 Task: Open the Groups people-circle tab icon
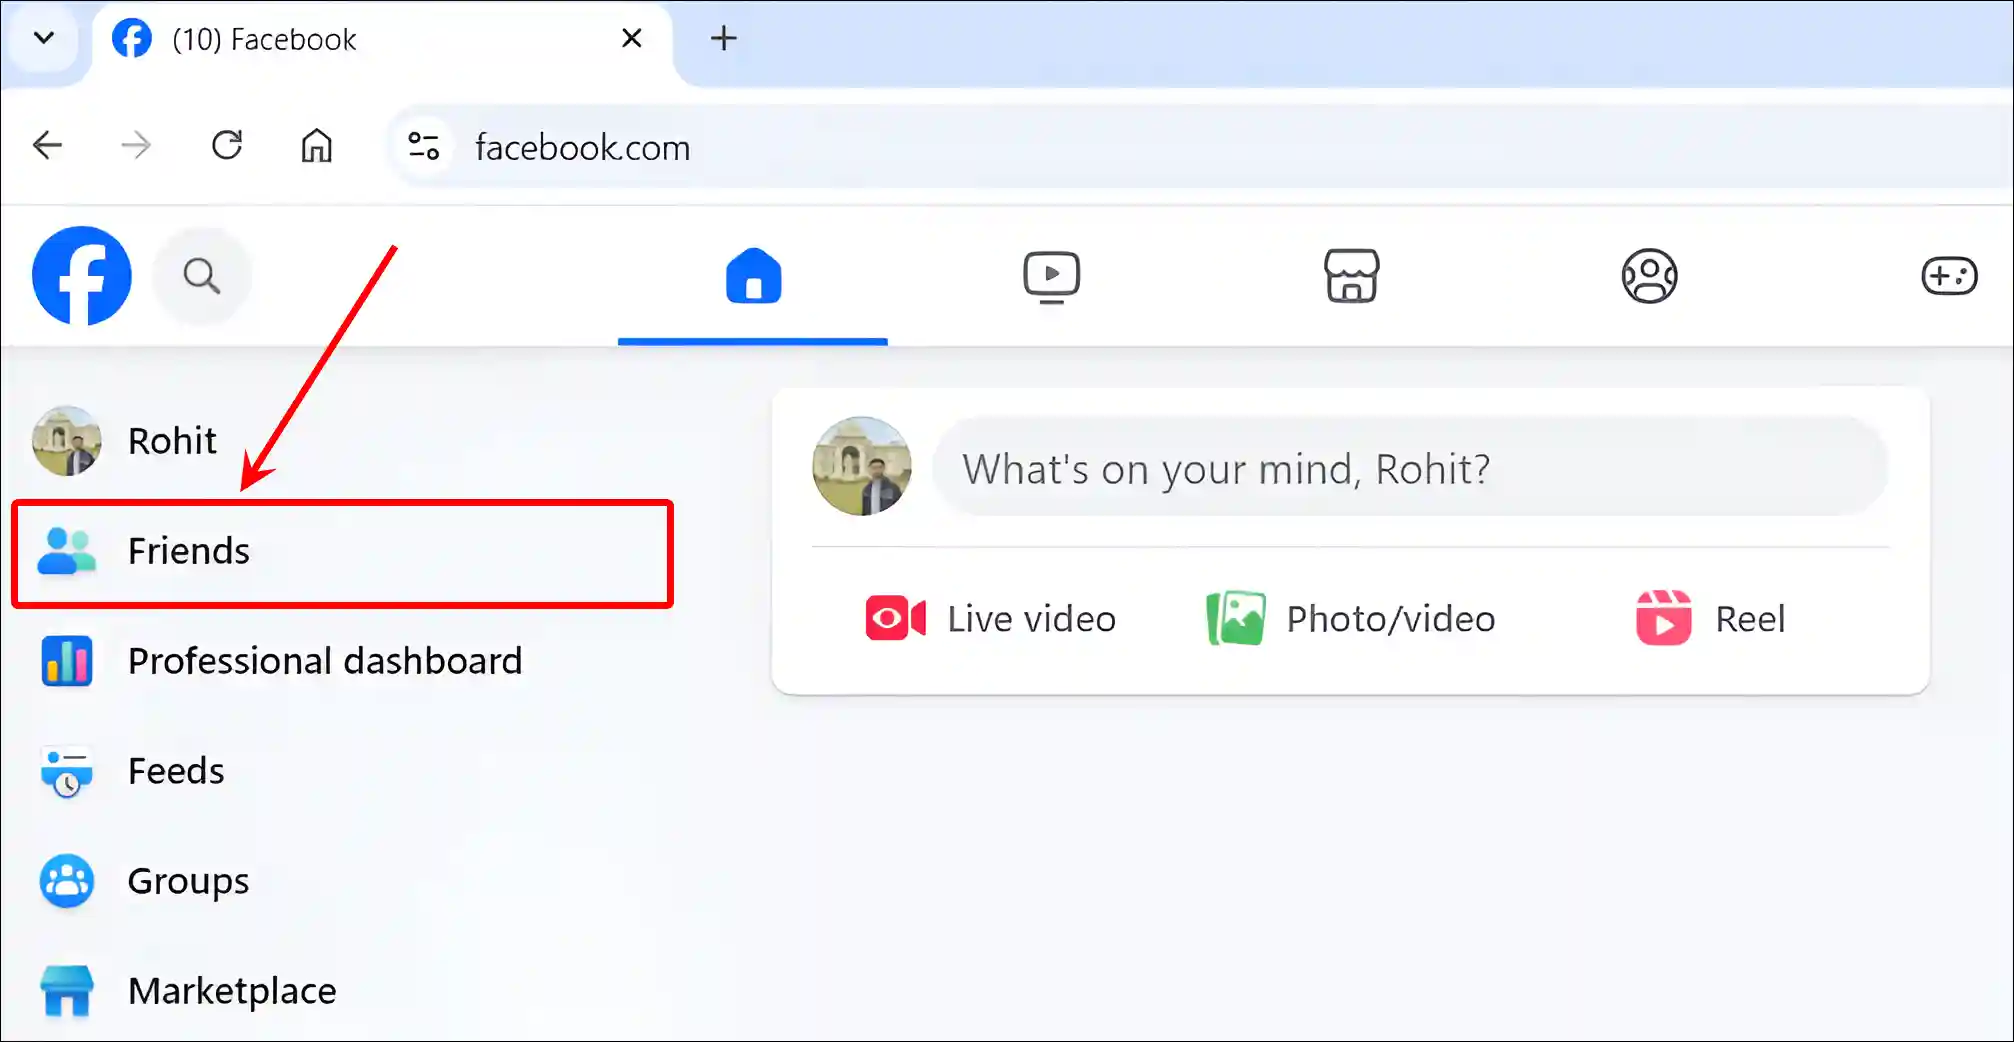(x=1649, y=276)
